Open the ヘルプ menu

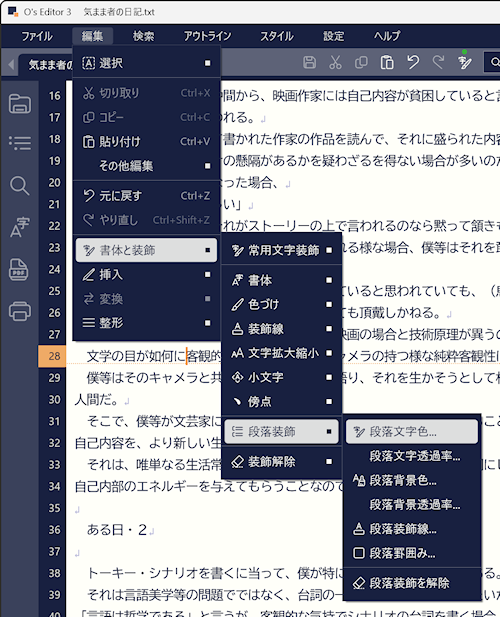pyautogui.click(x=387, y=36)
